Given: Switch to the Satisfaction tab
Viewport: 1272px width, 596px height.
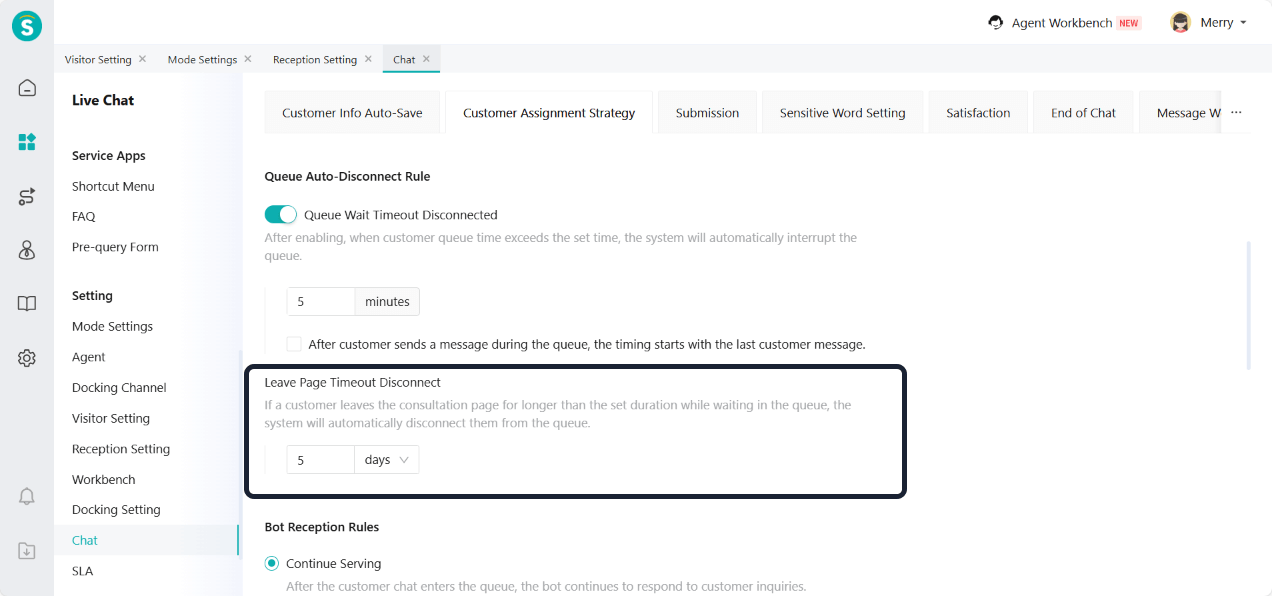Looking at the screenshot, I should tap(978, 113).
